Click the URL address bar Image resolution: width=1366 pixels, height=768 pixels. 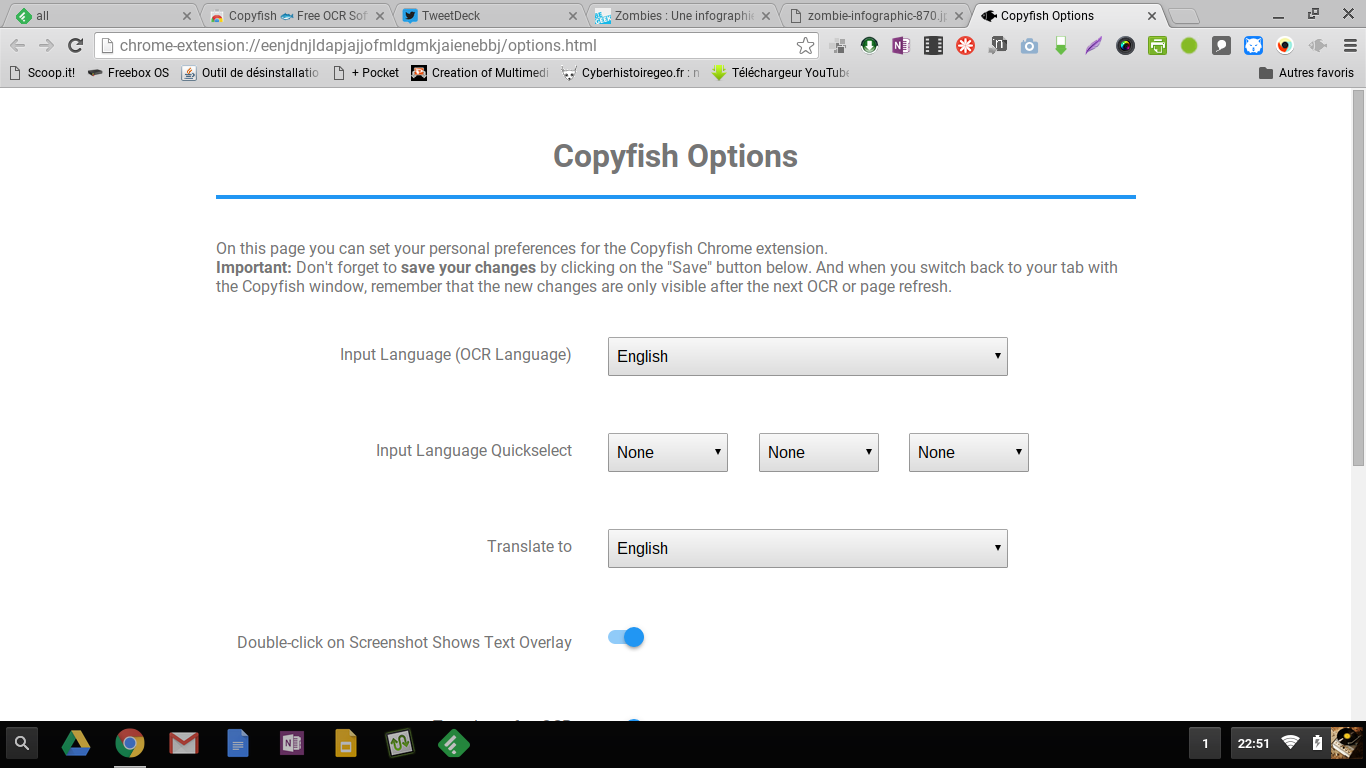(455, 45)
